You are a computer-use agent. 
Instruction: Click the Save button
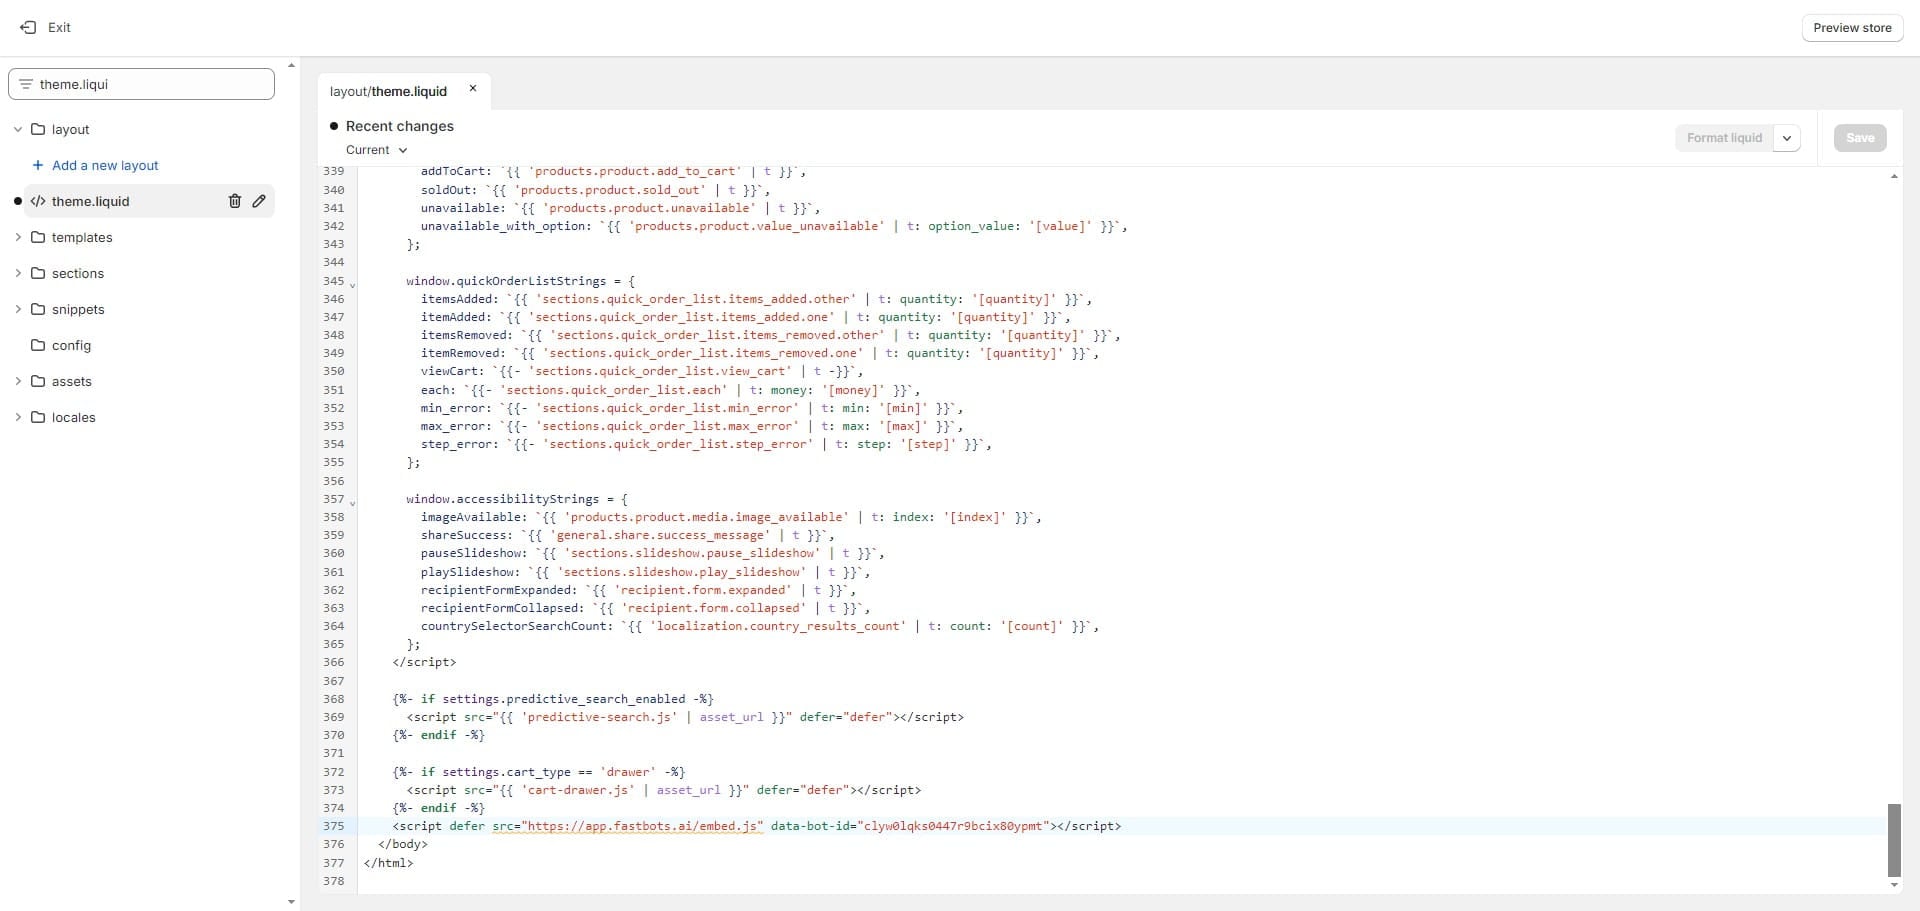(1859, 138)
